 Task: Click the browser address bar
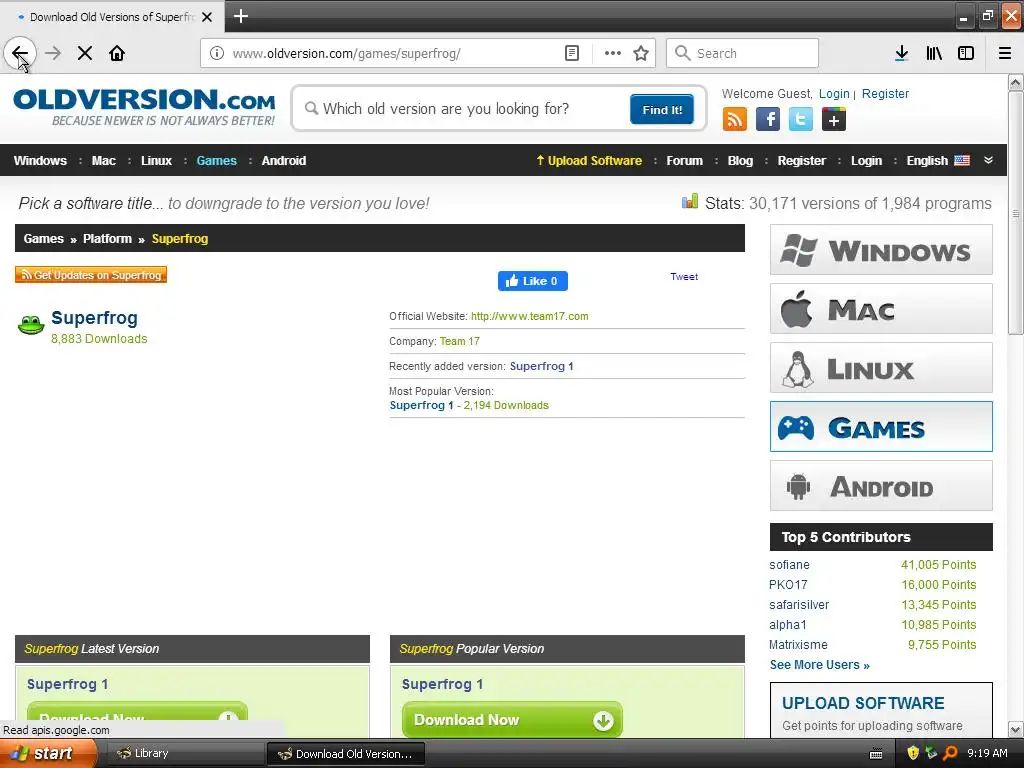tap(394, 54)
